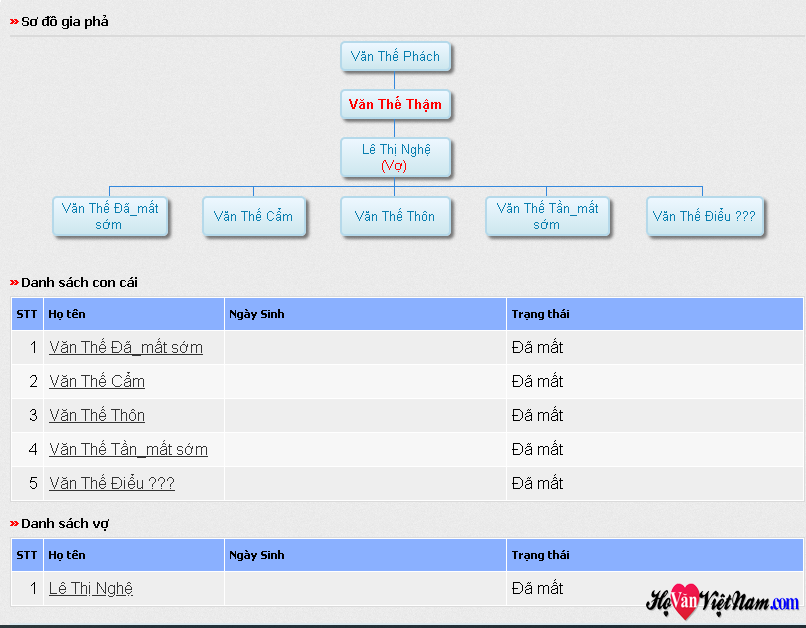Click Ngày Sinh column header in children table
The image size is (806, 628).
(257, 314)
